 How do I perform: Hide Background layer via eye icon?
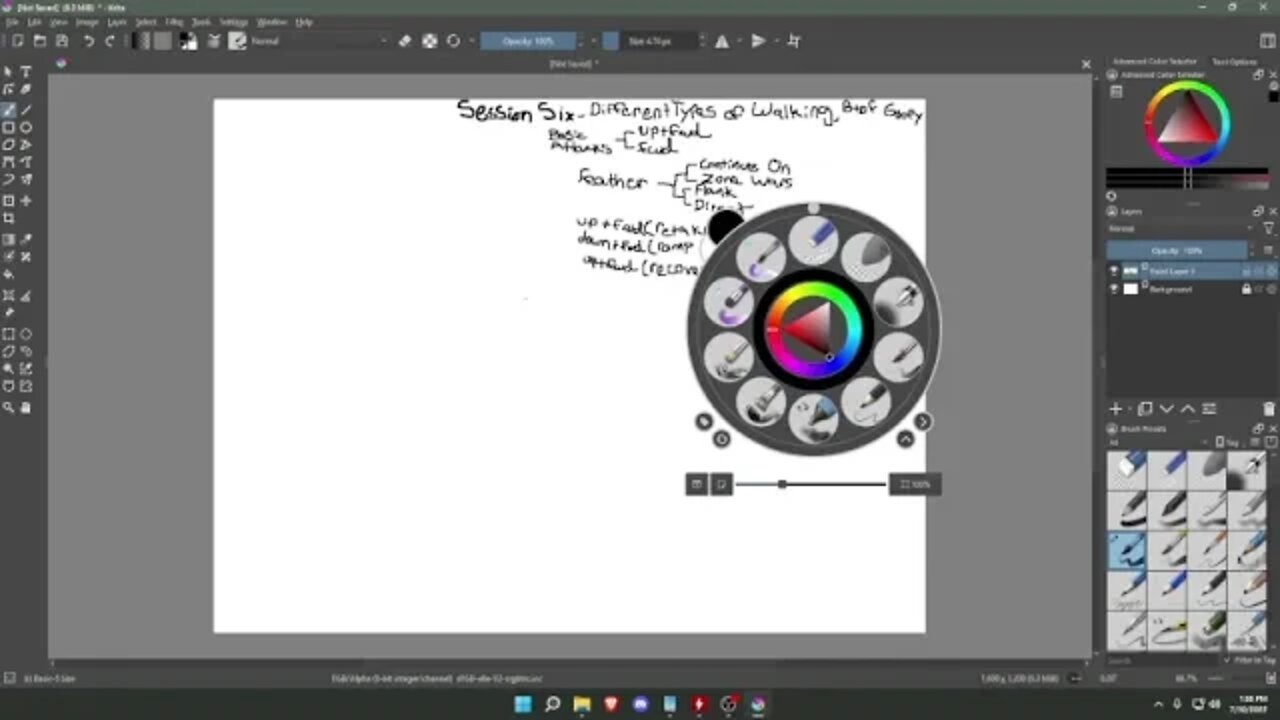point(1114,289)
